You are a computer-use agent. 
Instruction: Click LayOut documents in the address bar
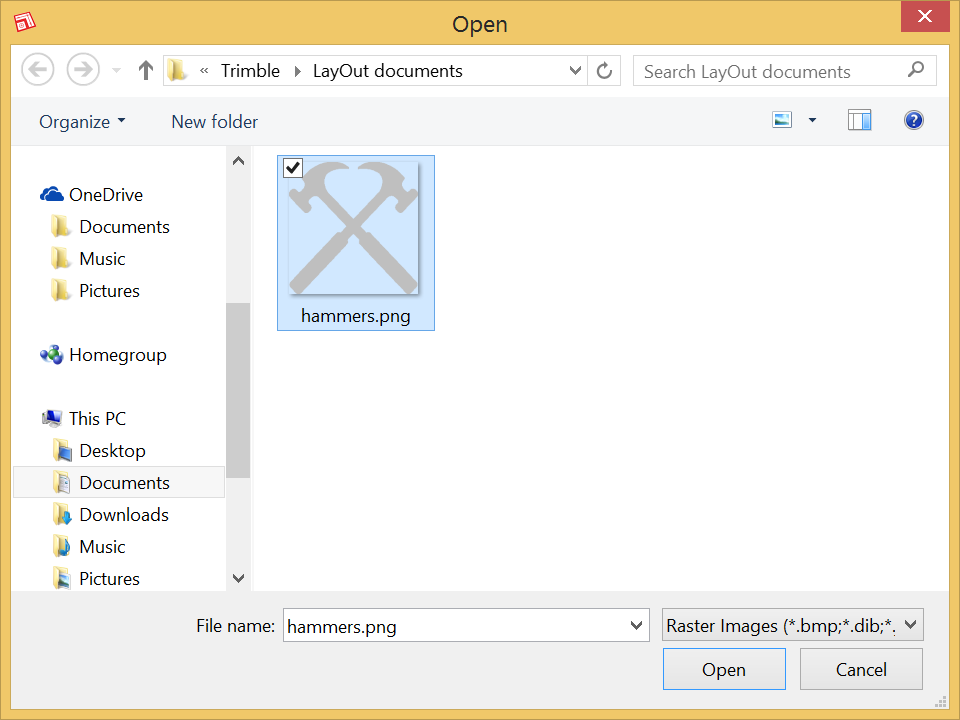point(387,71)
